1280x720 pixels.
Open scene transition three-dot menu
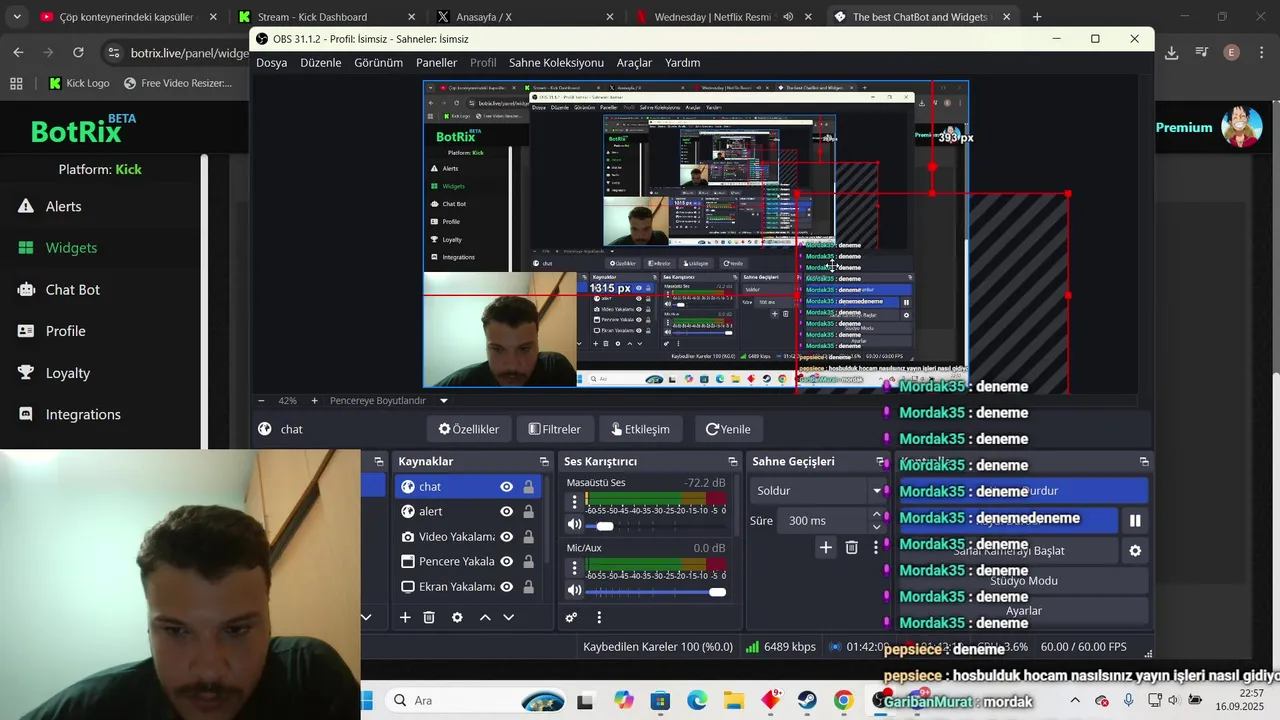(x=876, y=547)
